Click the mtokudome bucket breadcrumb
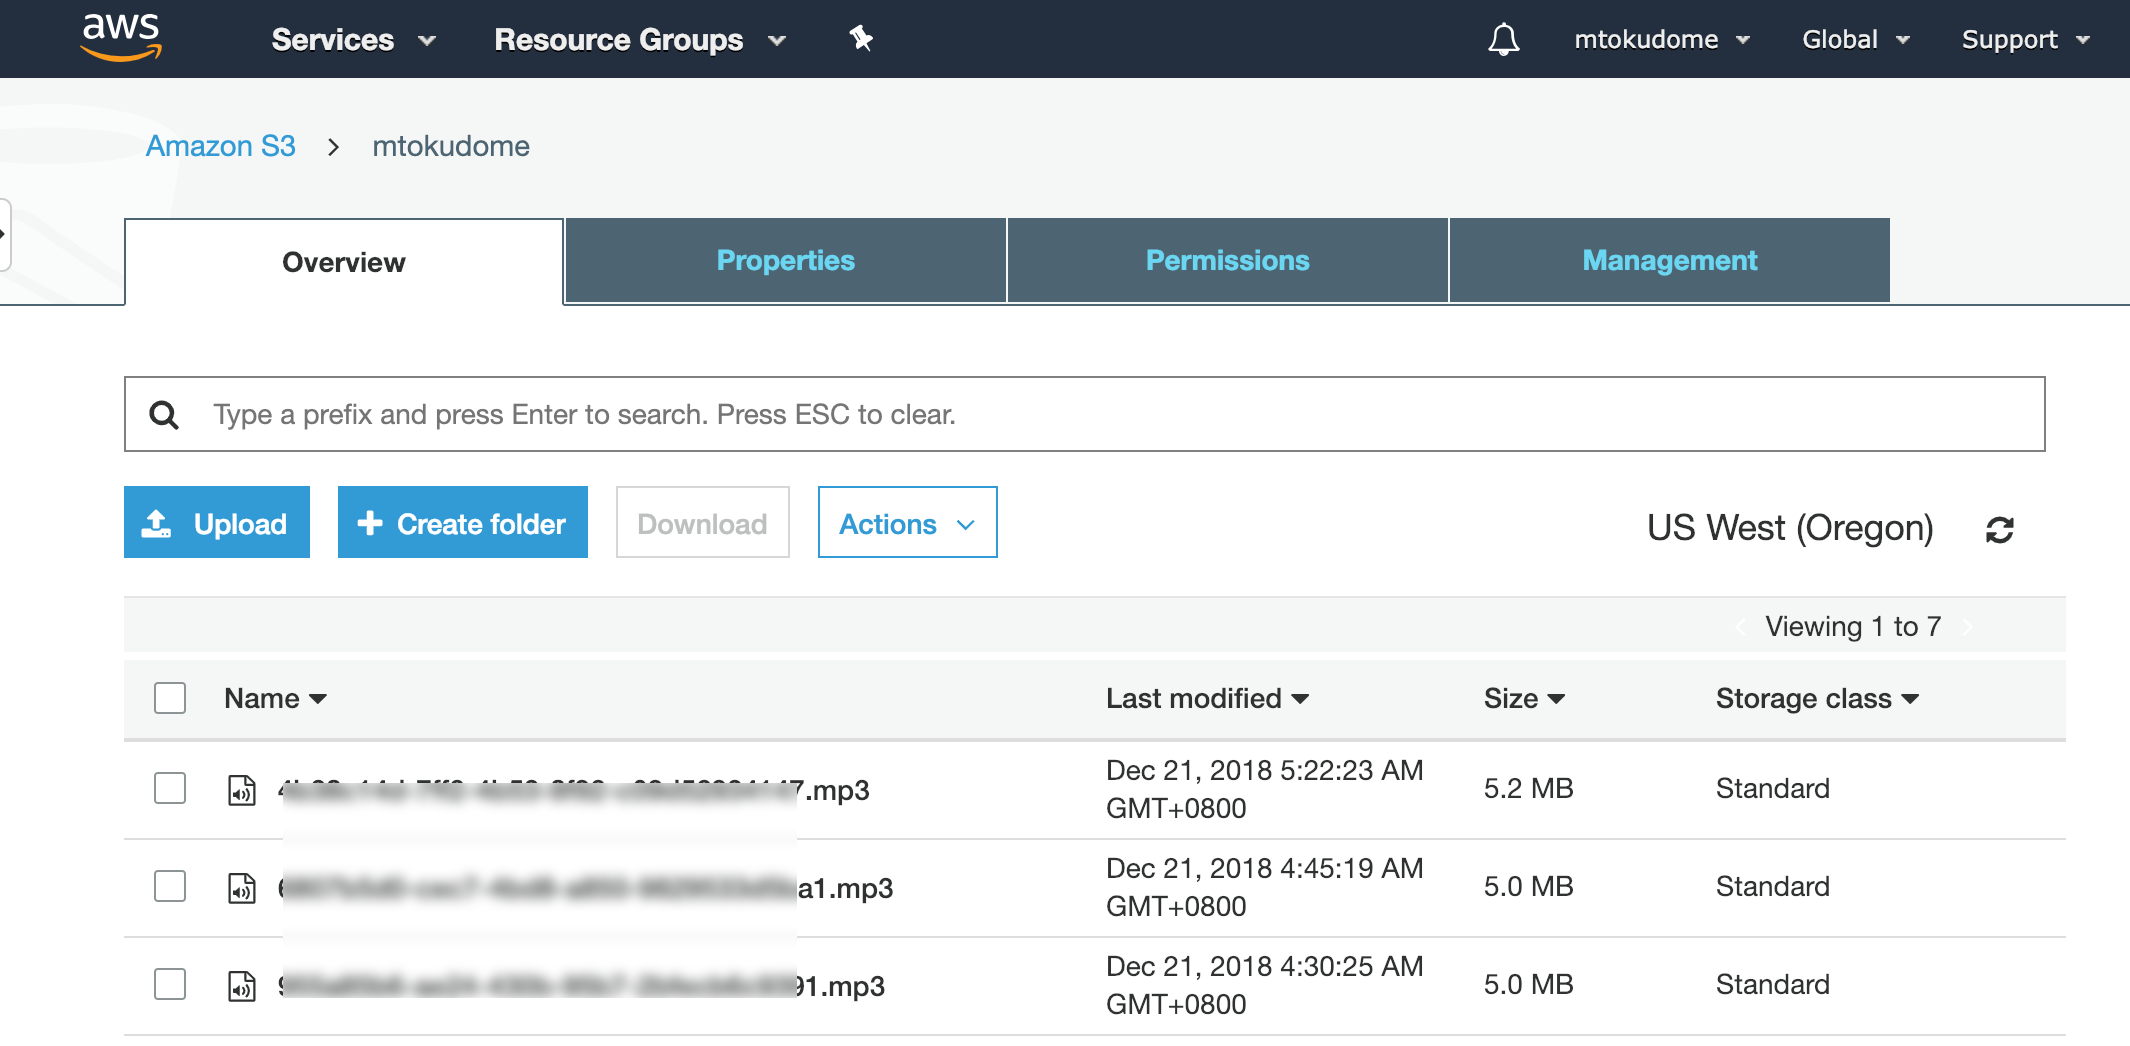The image size is (2130, 1046). [451, 146]
